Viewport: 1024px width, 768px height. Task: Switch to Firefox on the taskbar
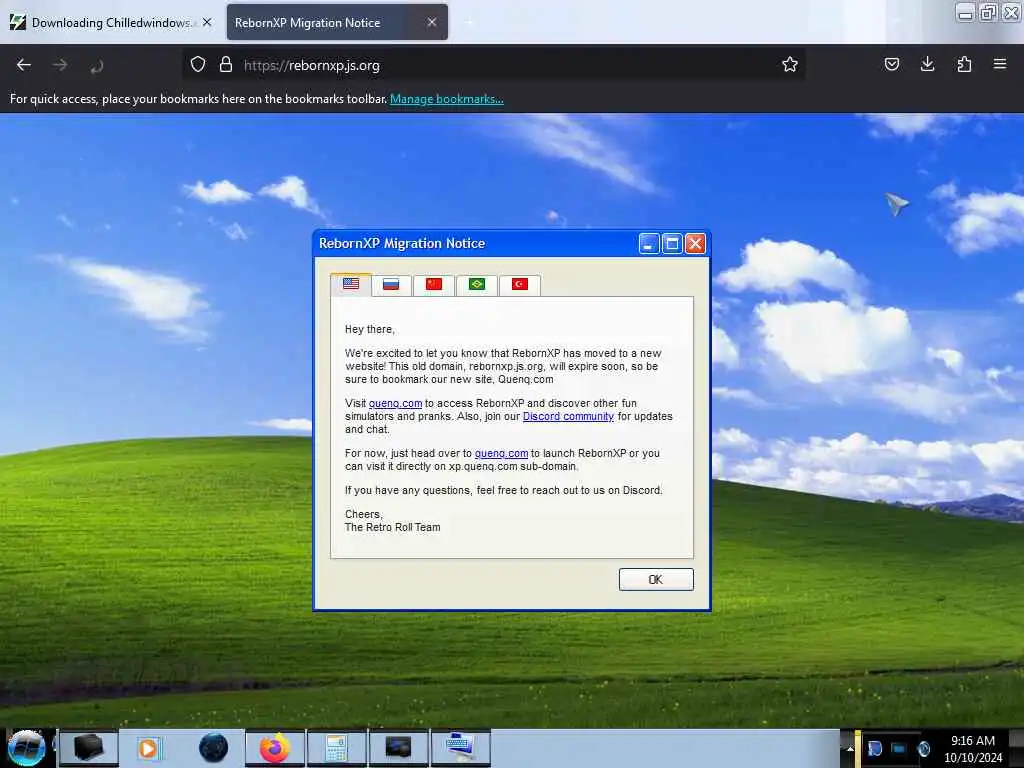point(274,748)
